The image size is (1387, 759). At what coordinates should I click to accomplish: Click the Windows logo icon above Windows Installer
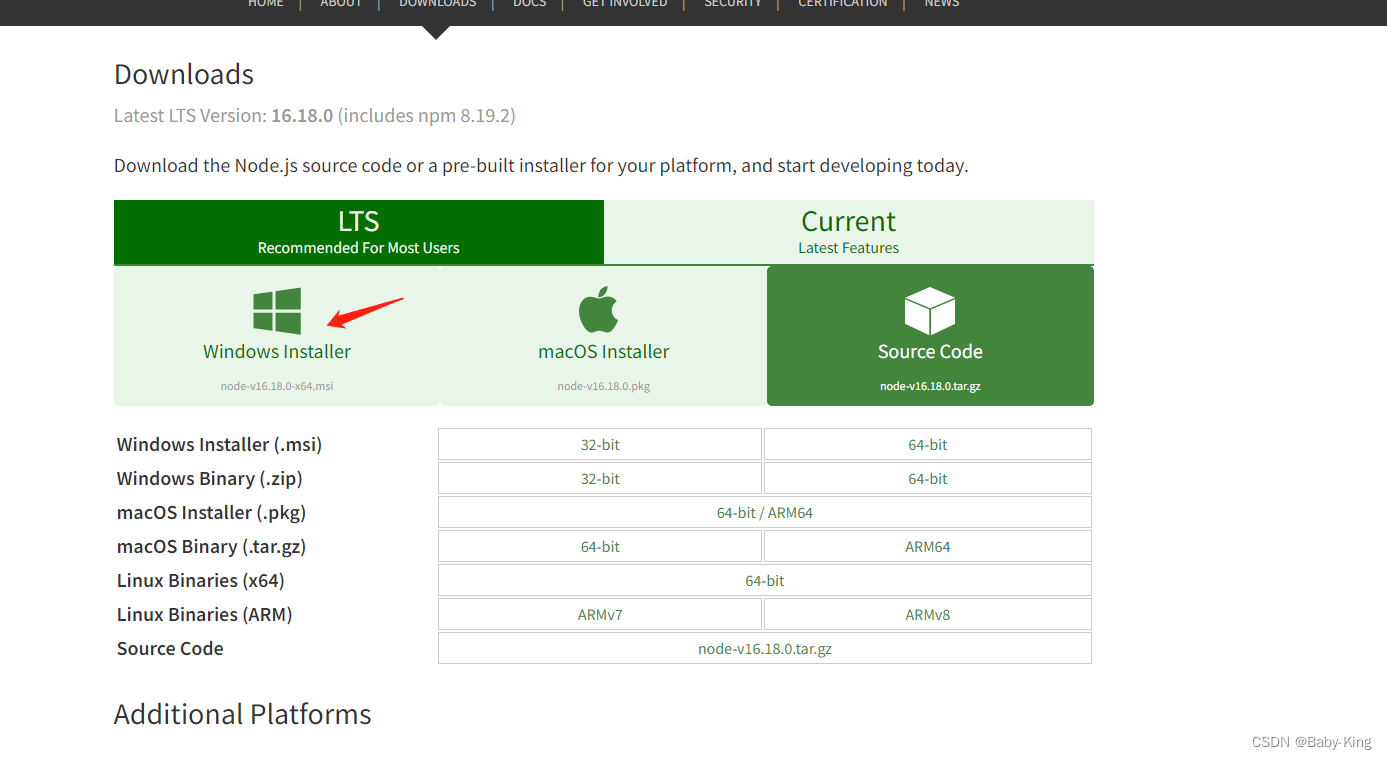(277, 310)
